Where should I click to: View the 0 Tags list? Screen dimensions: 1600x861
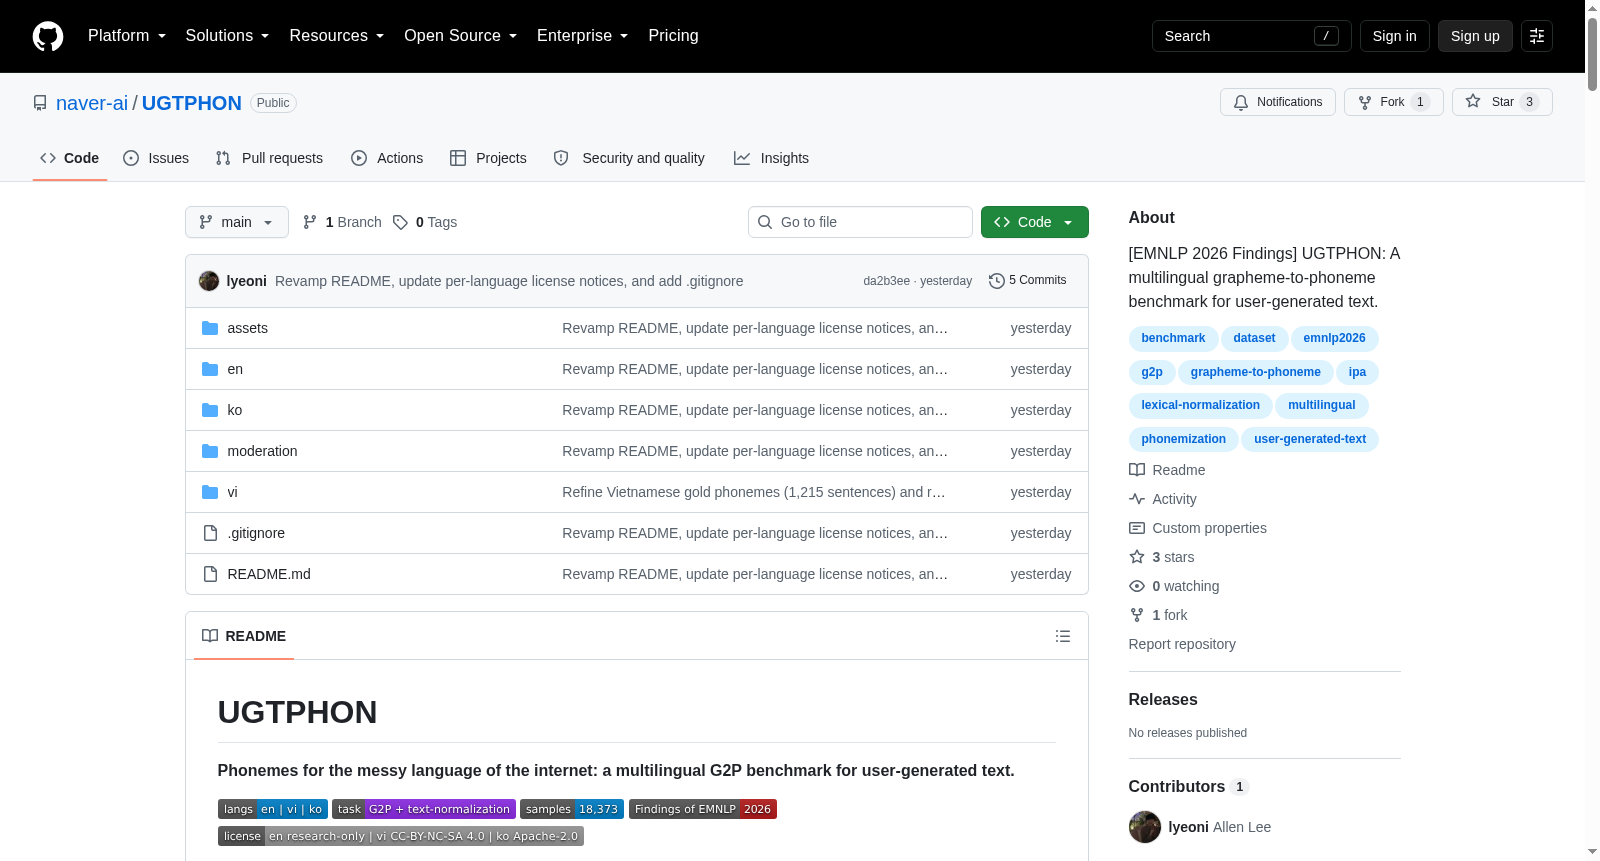425,222
